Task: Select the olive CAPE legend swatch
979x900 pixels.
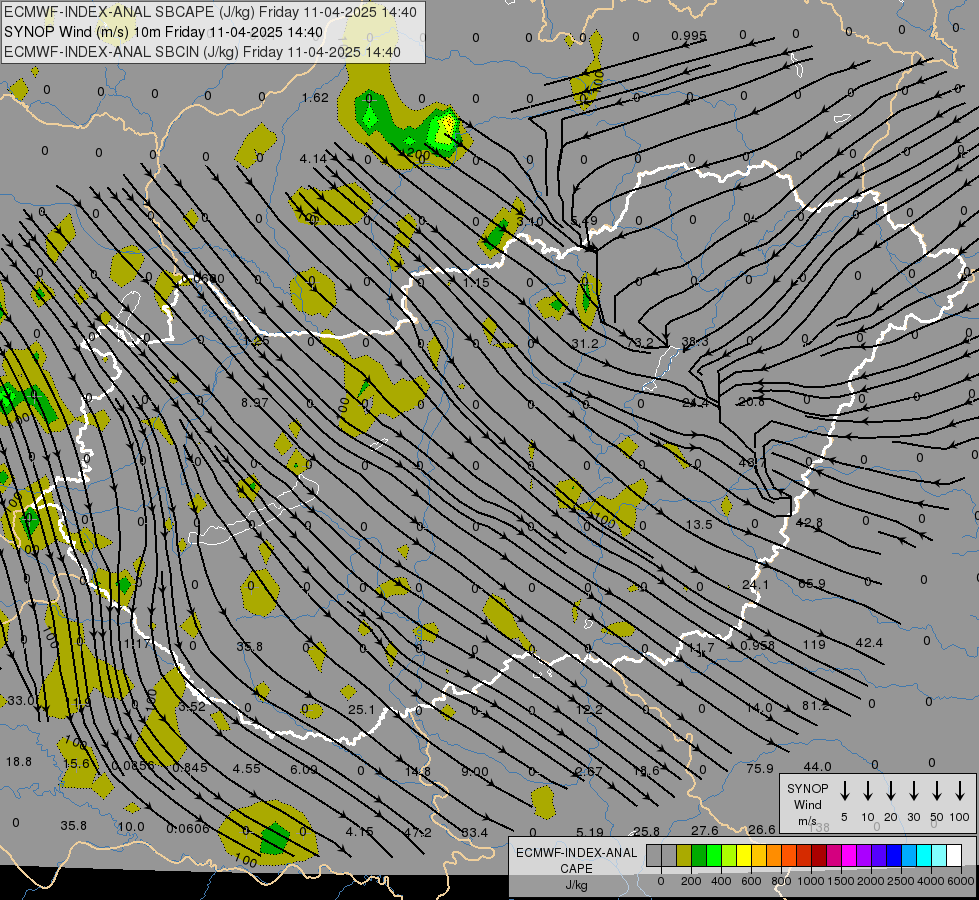Action: (x=684, y=856)
